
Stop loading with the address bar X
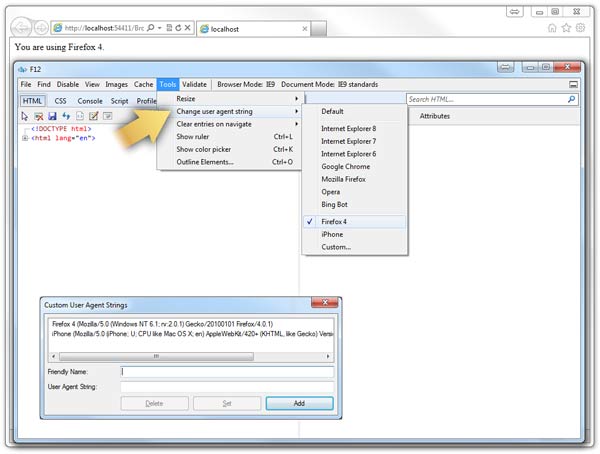click(x=188, y=28)
